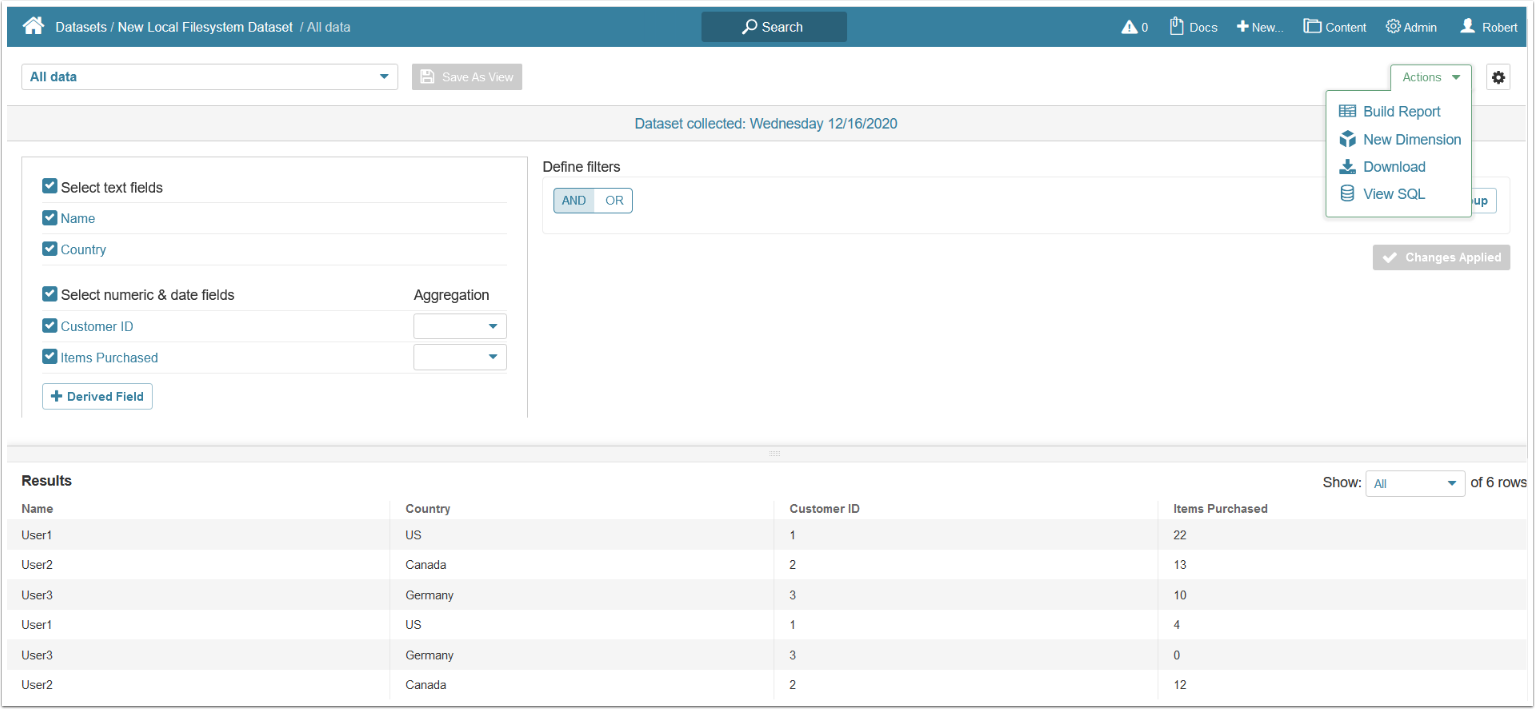This screenshot has height=709, width=1535.
Task: Choose Build Report from the Actions menu
Action: [1401, 112]
